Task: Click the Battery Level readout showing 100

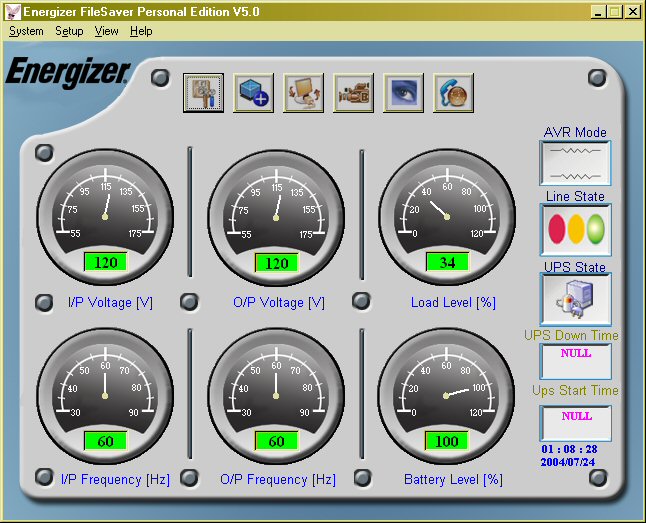Action: (447, 441)
